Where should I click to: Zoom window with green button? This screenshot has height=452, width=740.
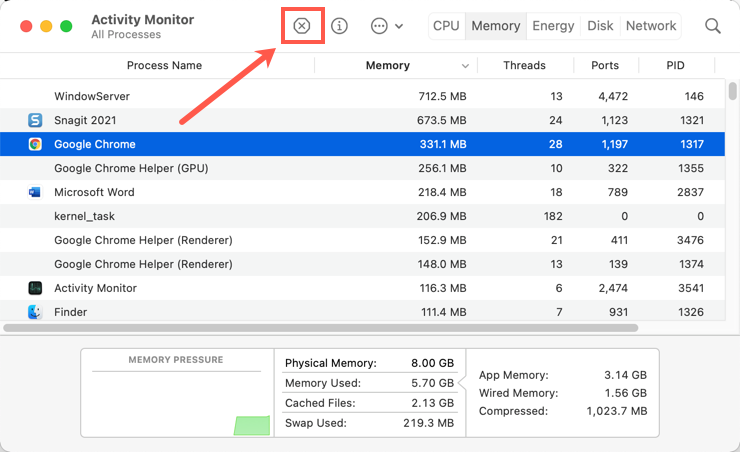67,26
